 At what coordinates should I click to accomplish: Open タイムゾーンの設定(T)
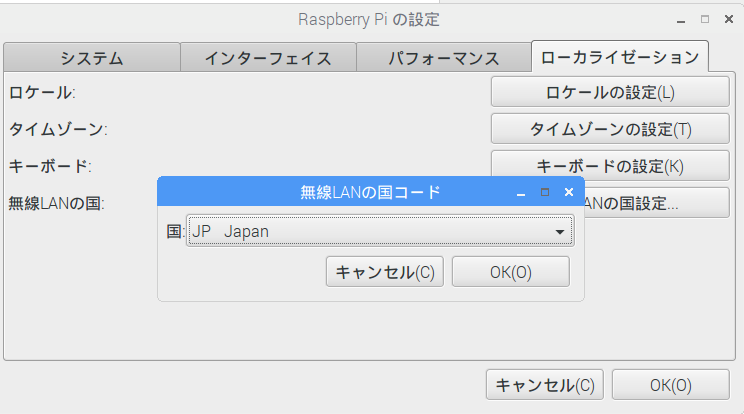point(610,129)
